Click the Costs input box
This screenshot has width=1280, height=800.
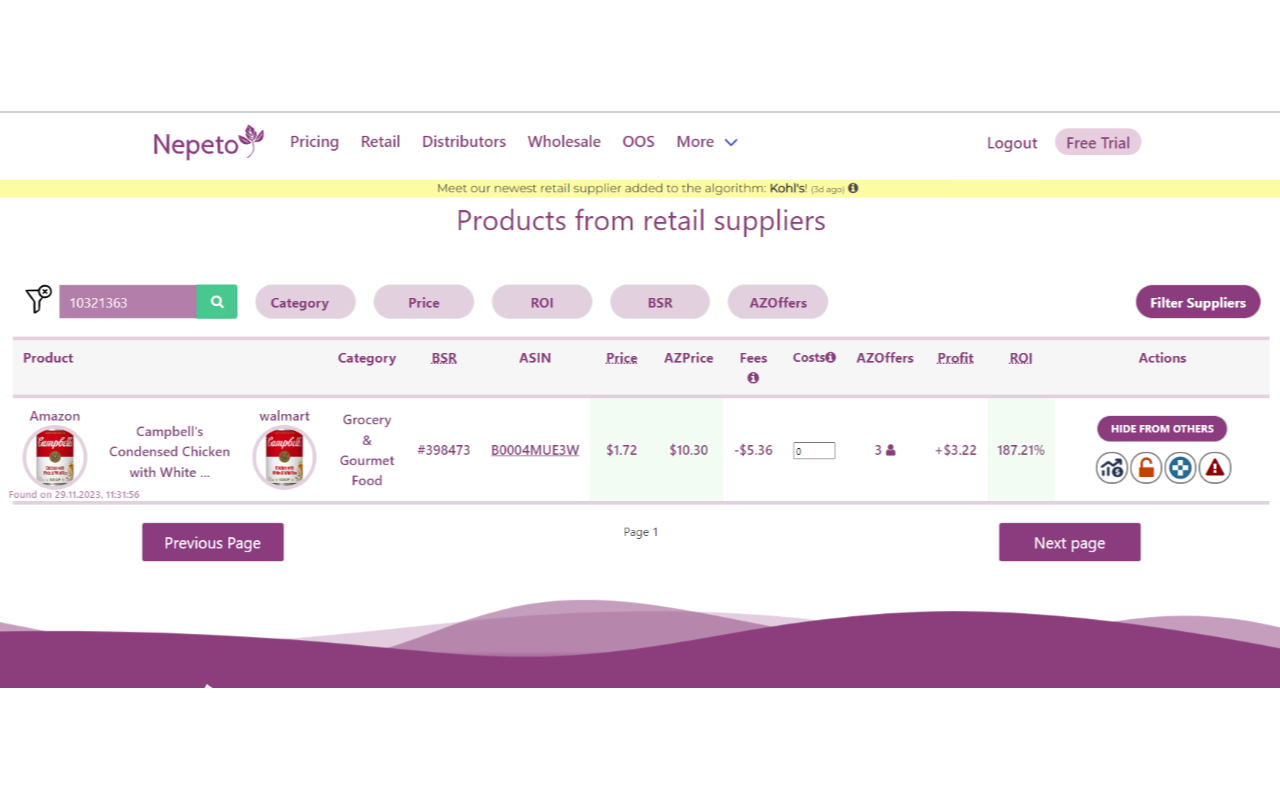tap(814, 451)
